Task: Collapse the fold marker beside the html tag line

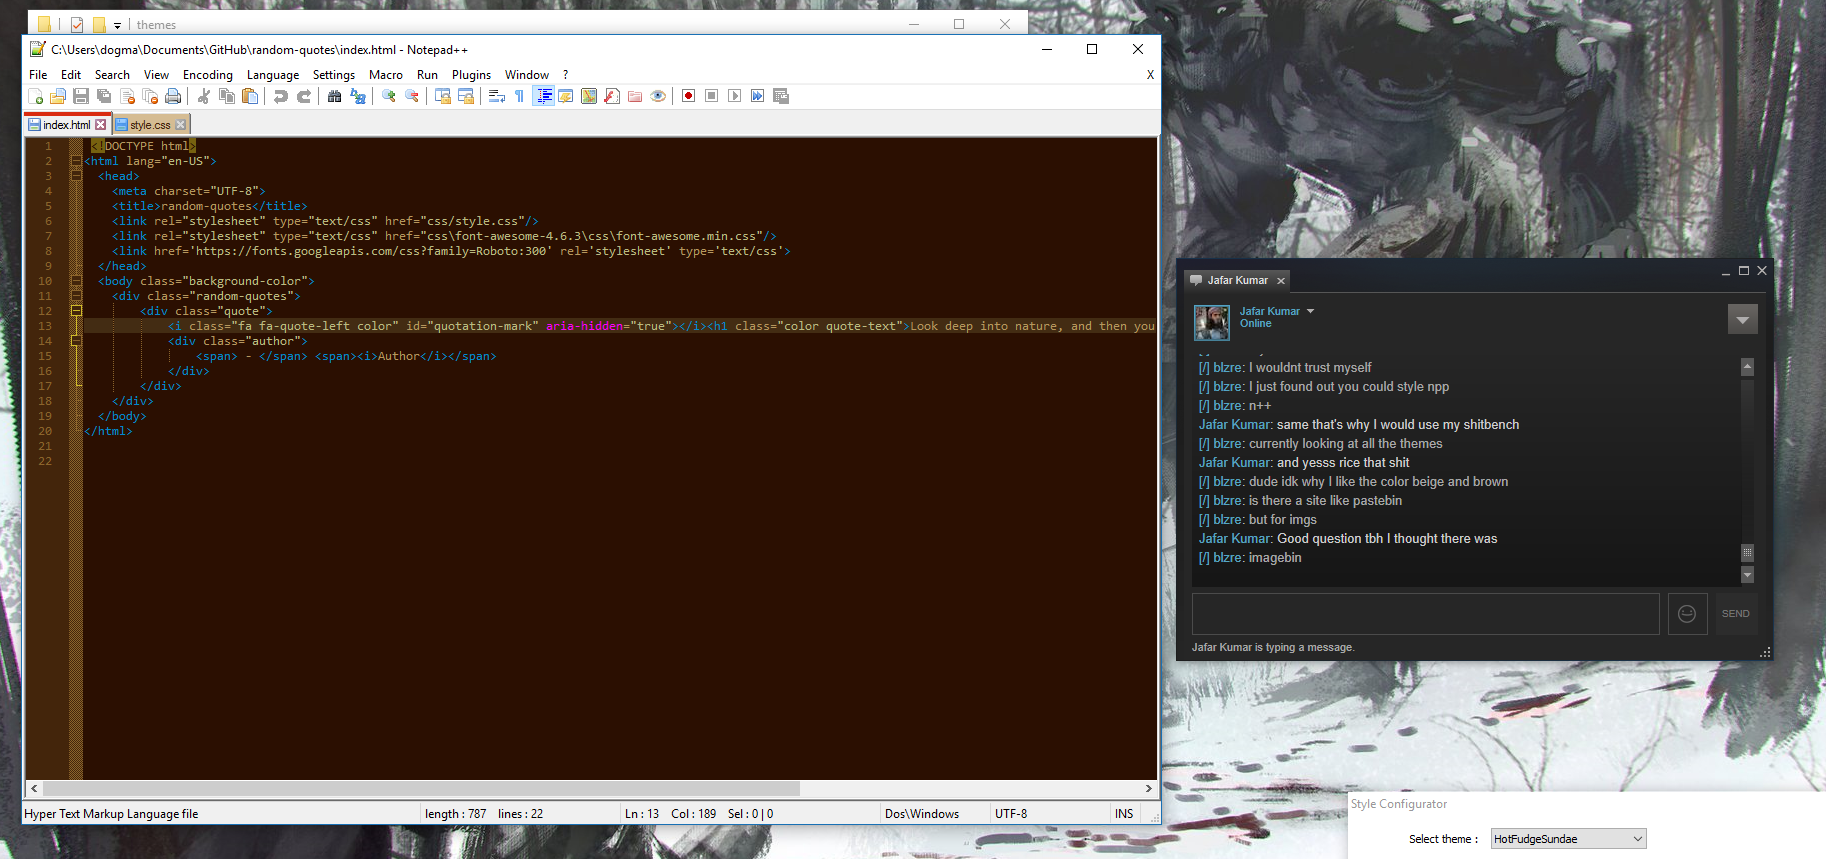Action: pyautogui.click(x=76, y=161)
